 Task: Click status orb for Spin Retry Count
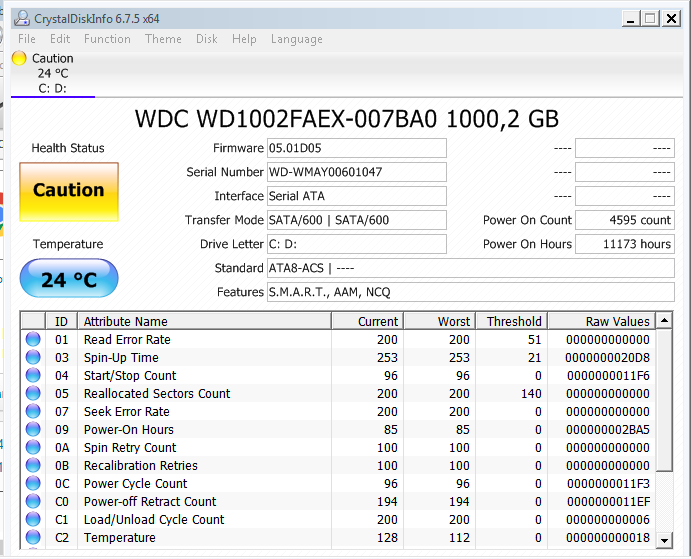33,447
